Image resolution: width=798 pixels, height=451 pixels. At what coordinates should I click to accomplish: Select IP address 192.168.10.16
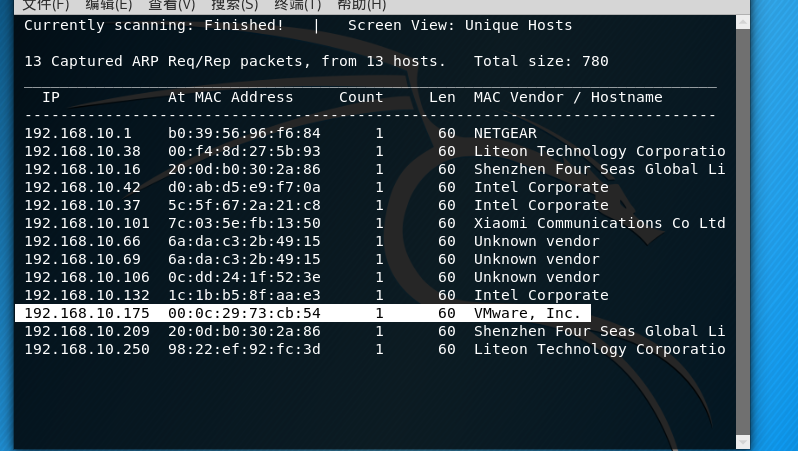point(82,170)
